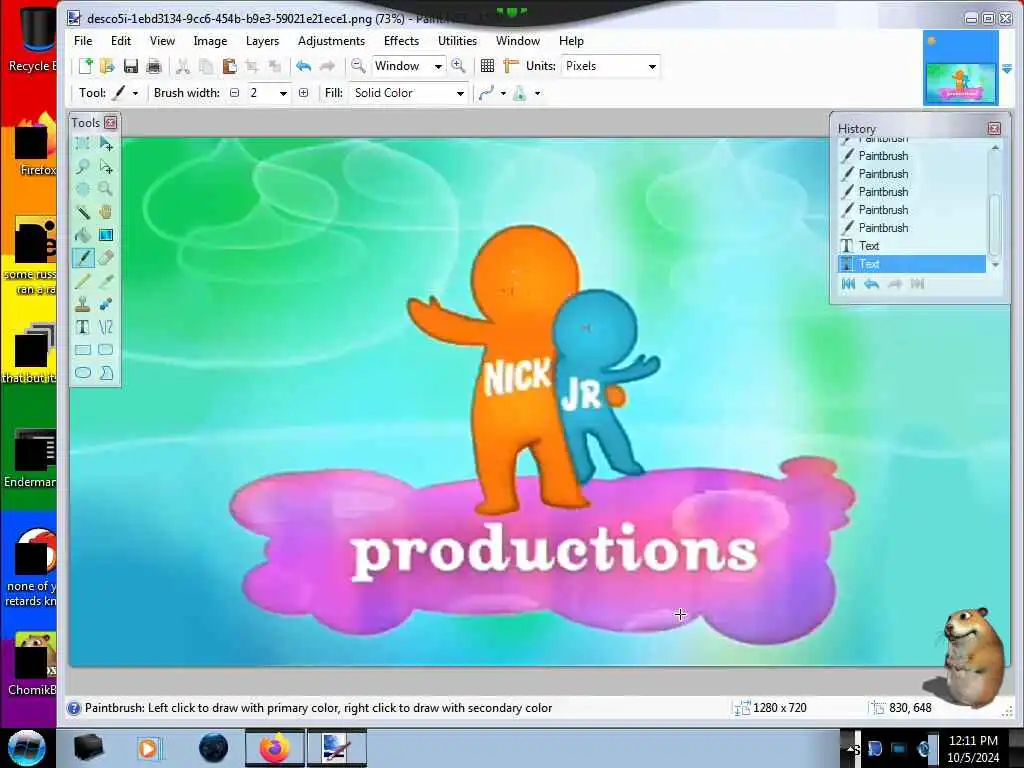This screenshot has height=768, width=1024.
Task: Select the Freeform Shape tool
Action: click(x=106, y=373)
